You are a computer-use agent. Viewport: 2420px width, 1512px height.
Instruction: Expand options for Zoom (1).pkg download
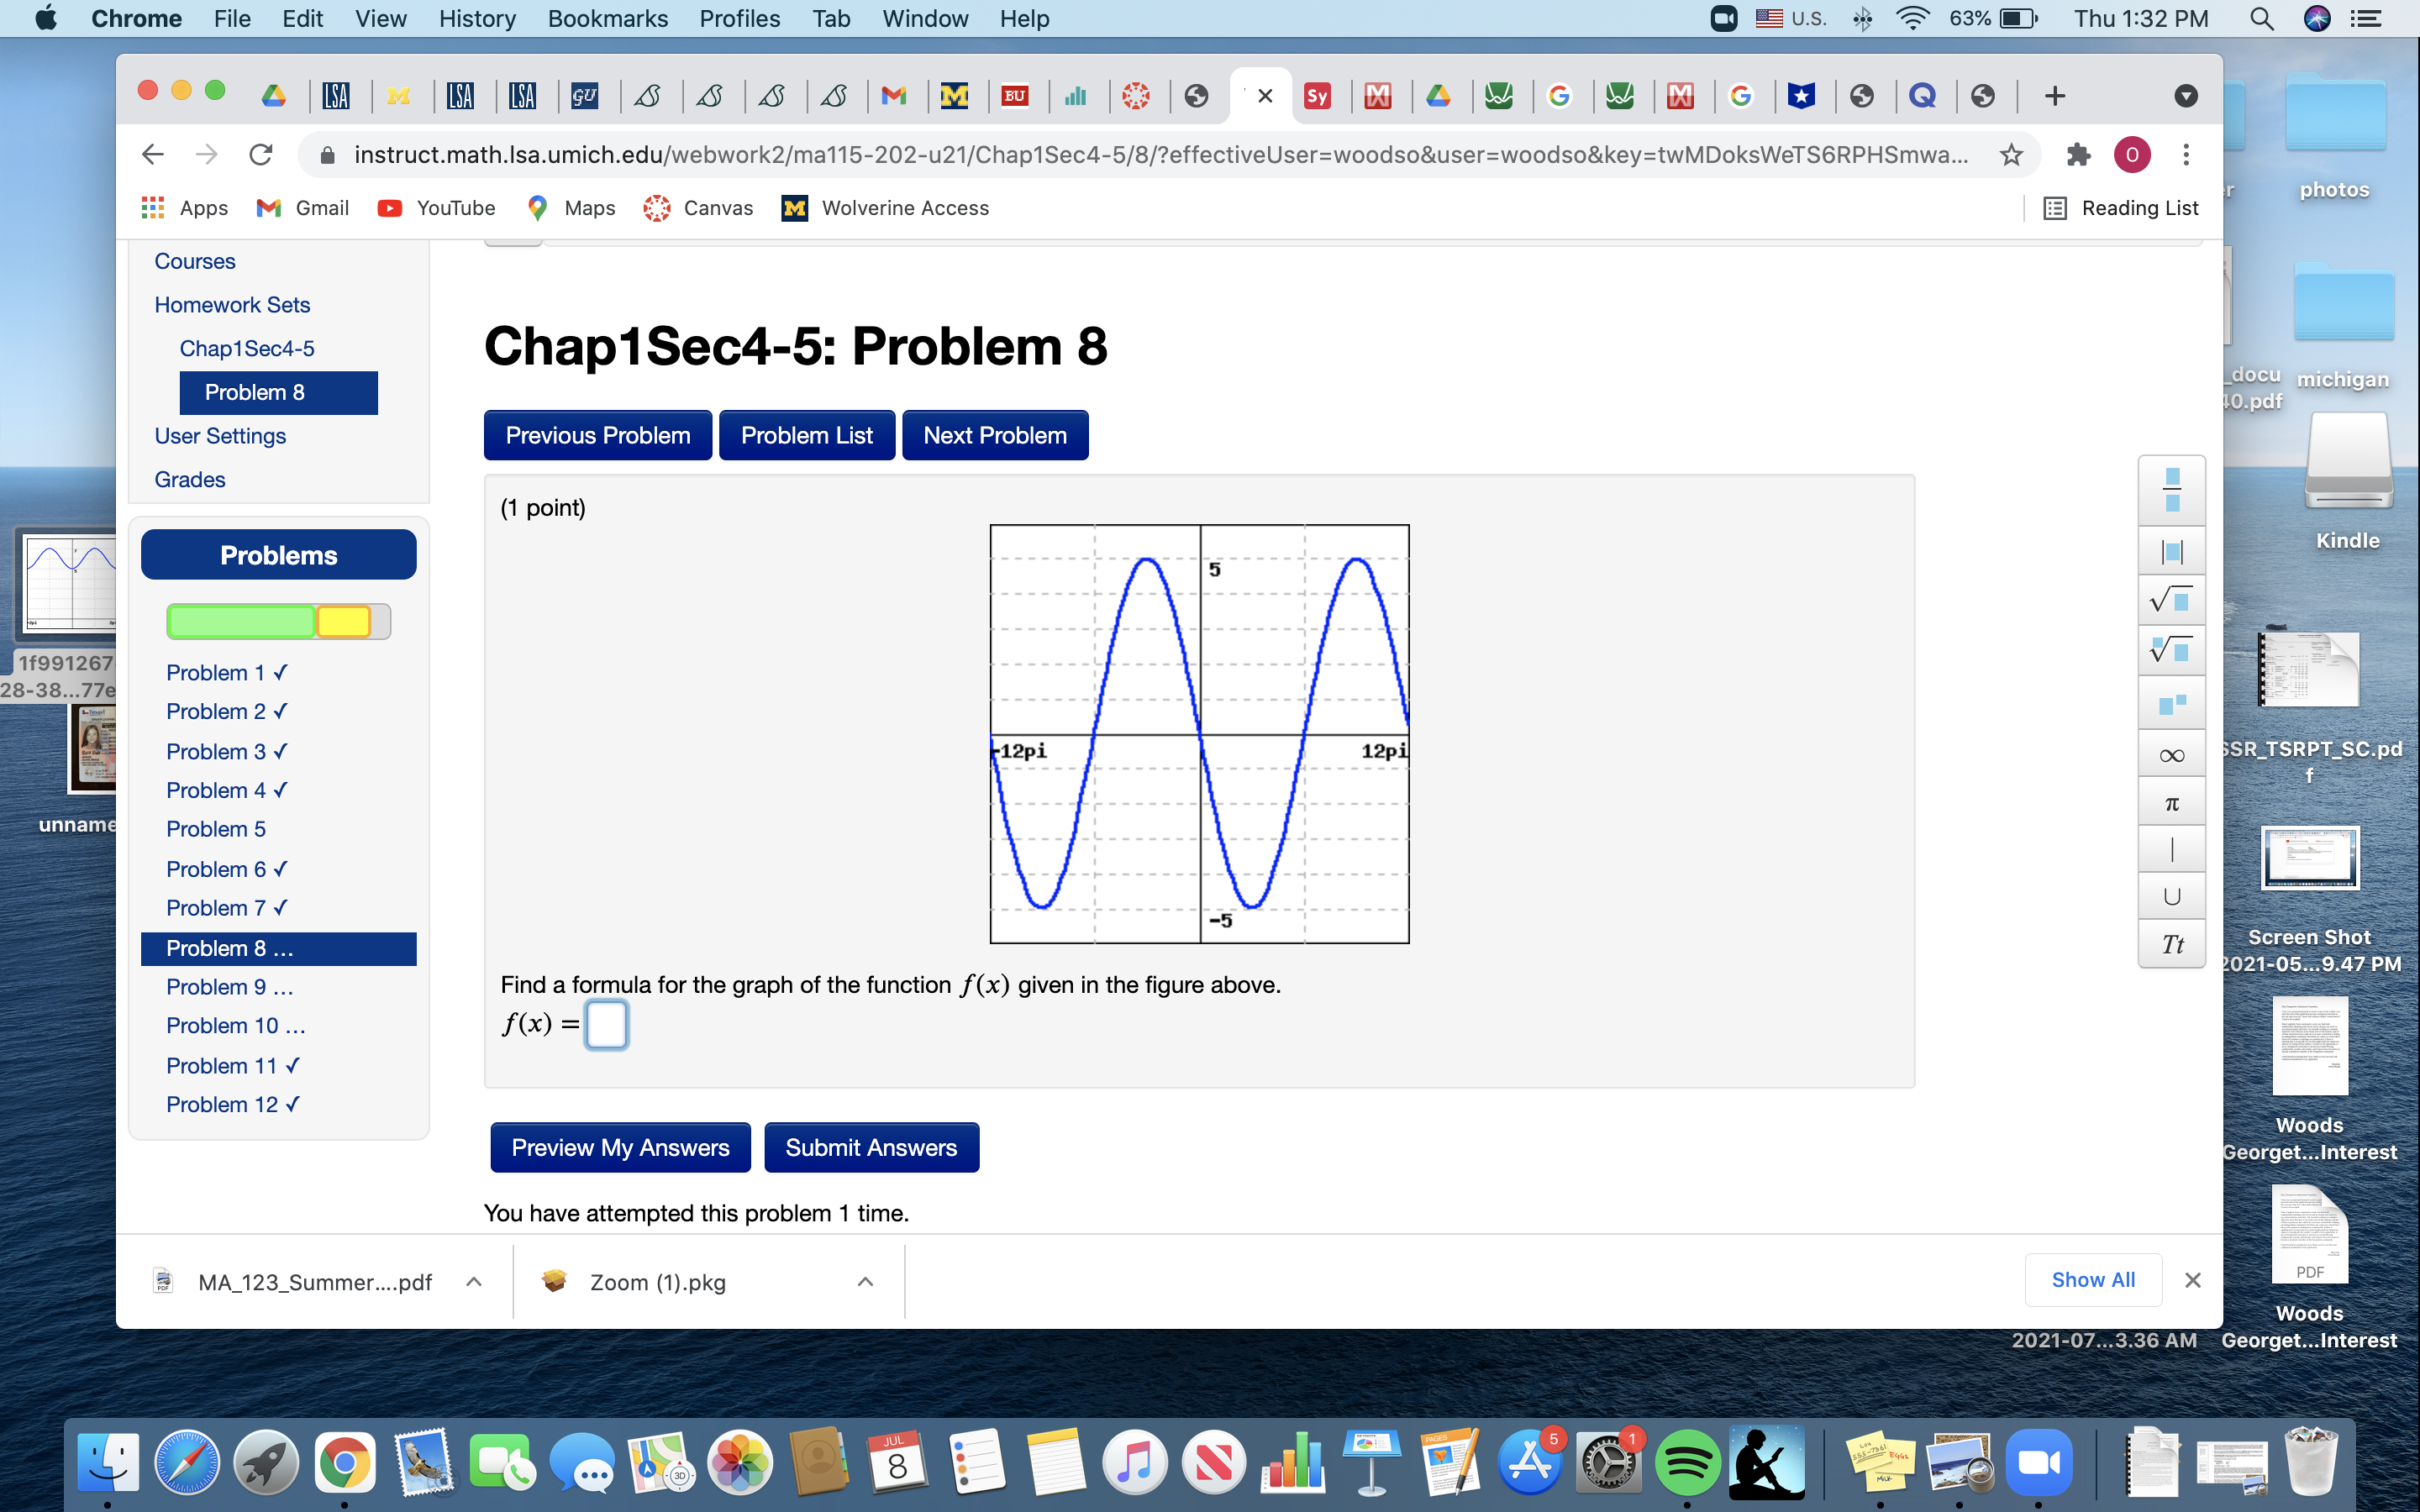[x=865, y=1282]
